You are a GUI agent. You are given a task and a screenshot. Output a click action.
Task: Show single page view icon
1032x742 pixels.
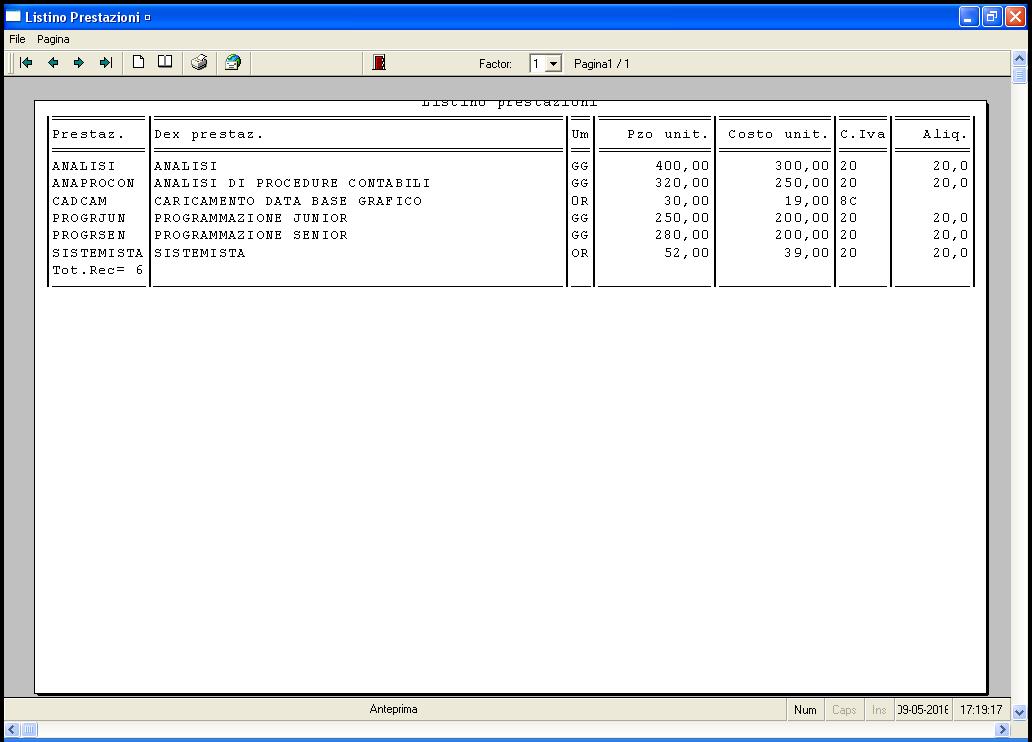138,63
